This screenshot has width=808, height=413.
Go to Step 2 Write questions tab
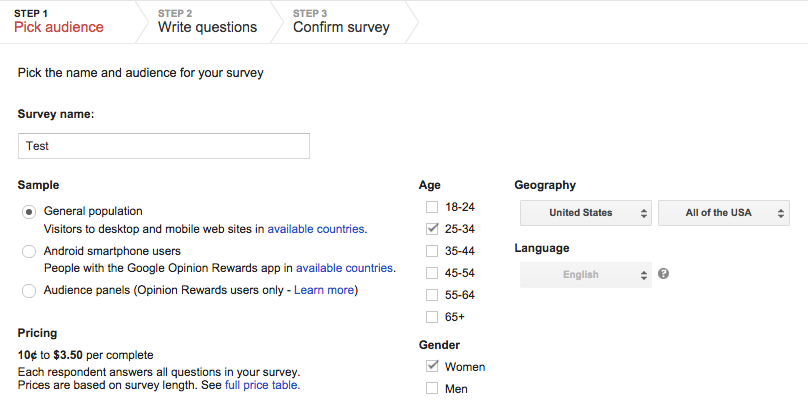[x=207, y=22]
